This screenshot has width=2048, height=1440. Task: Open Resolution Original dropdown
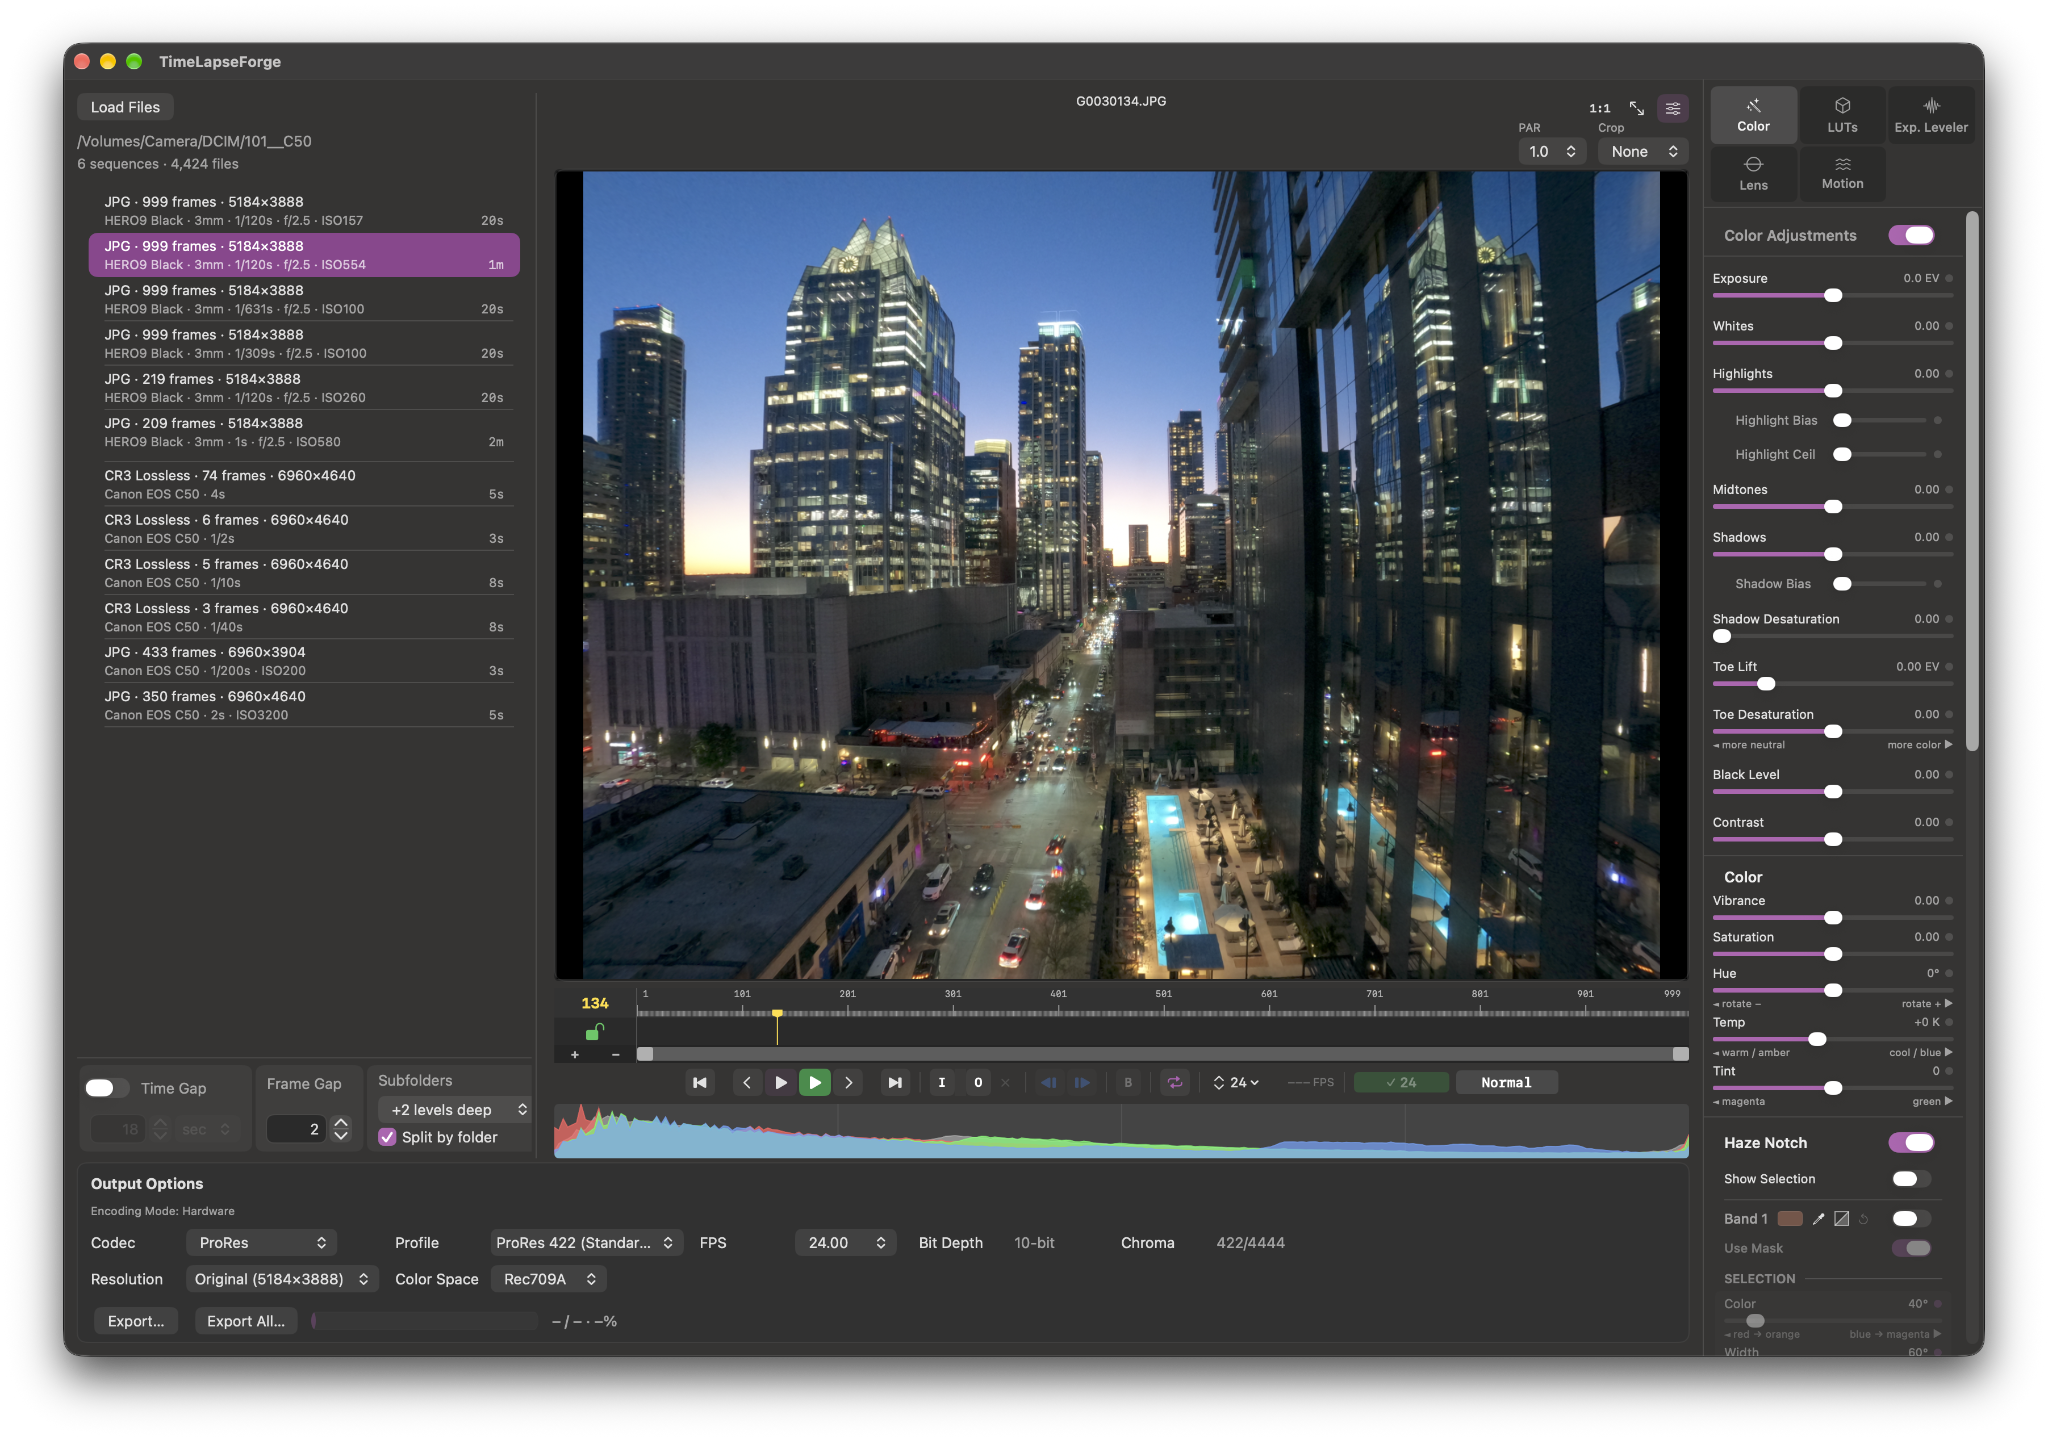point(281,1279)
